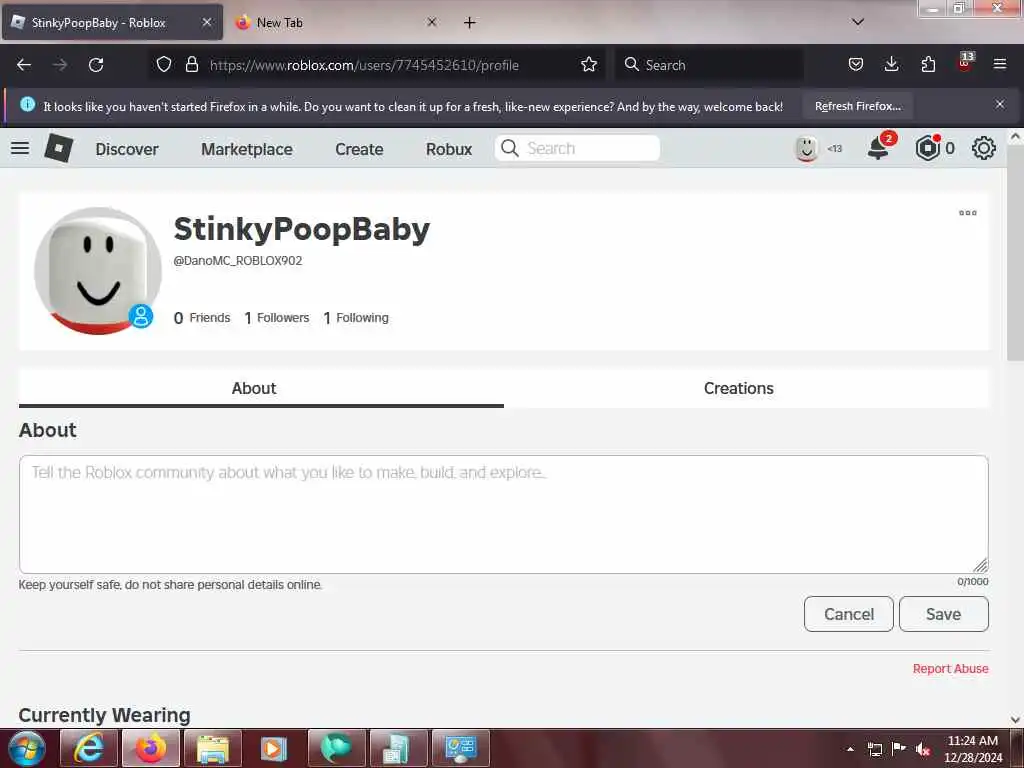Launch Internet Explorer from the taskbar
The image size is (1024, 768).
coord(88,748)
